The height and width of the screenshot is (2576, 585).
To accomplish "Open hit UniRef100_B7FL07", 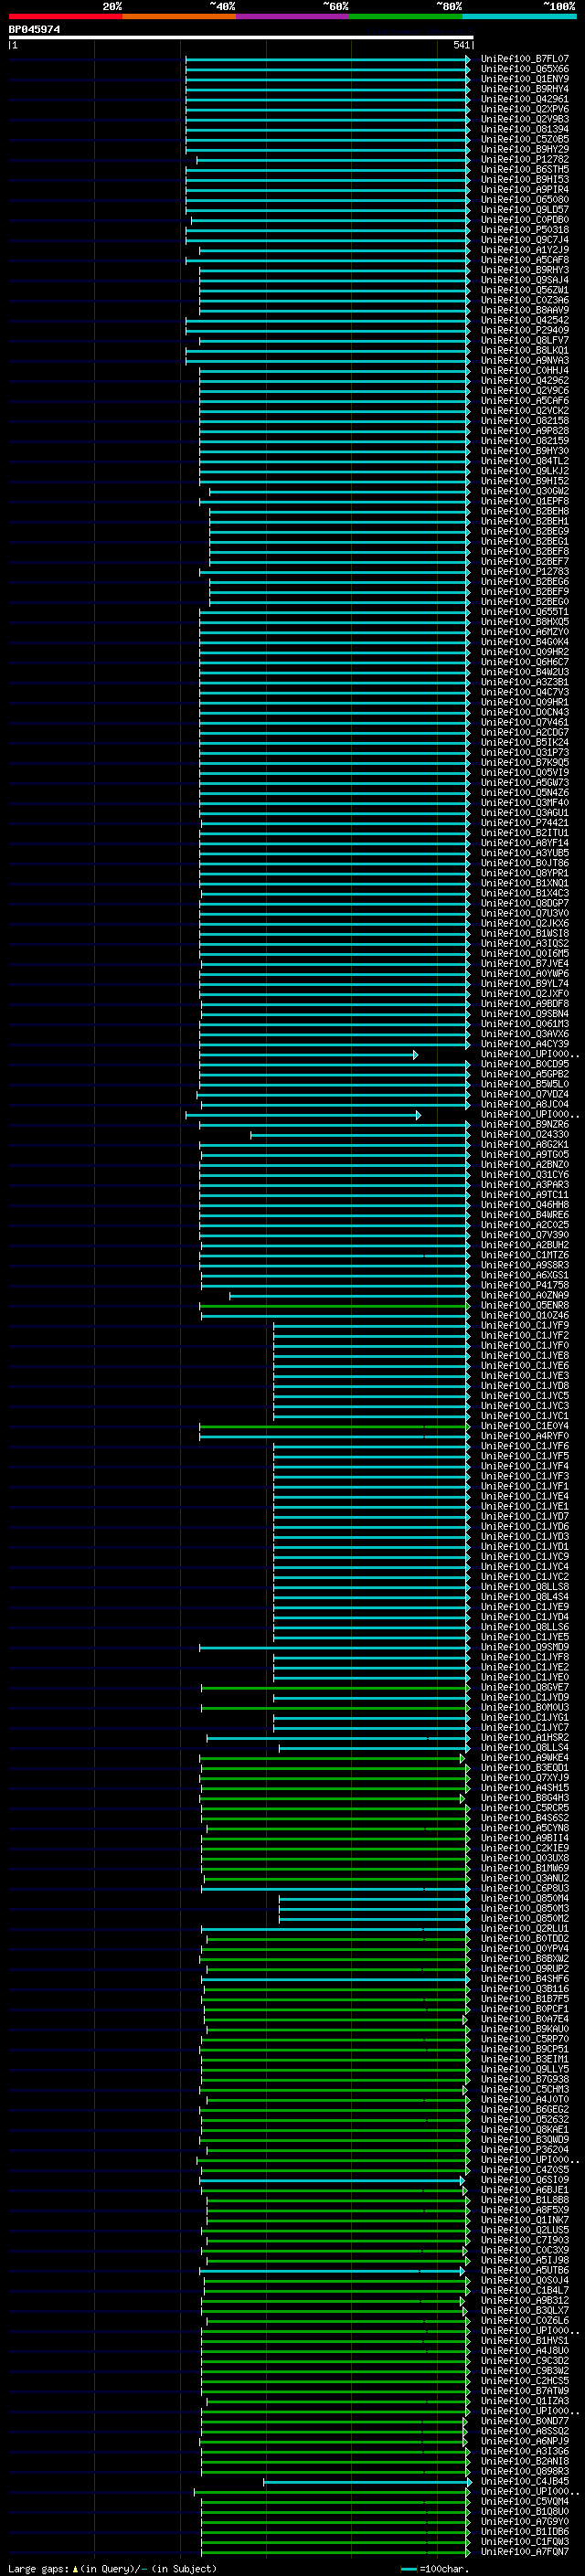I will (524, 59).
